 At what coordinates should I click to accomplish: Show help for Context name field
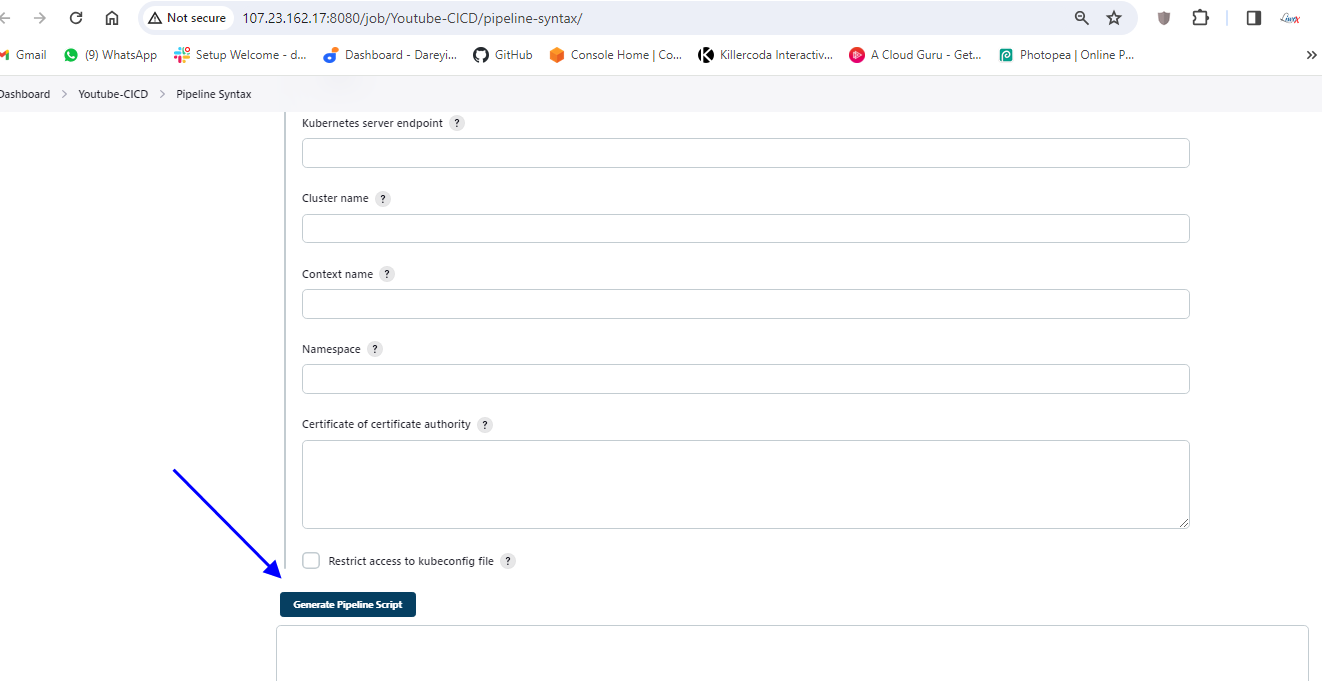point(387,274)
